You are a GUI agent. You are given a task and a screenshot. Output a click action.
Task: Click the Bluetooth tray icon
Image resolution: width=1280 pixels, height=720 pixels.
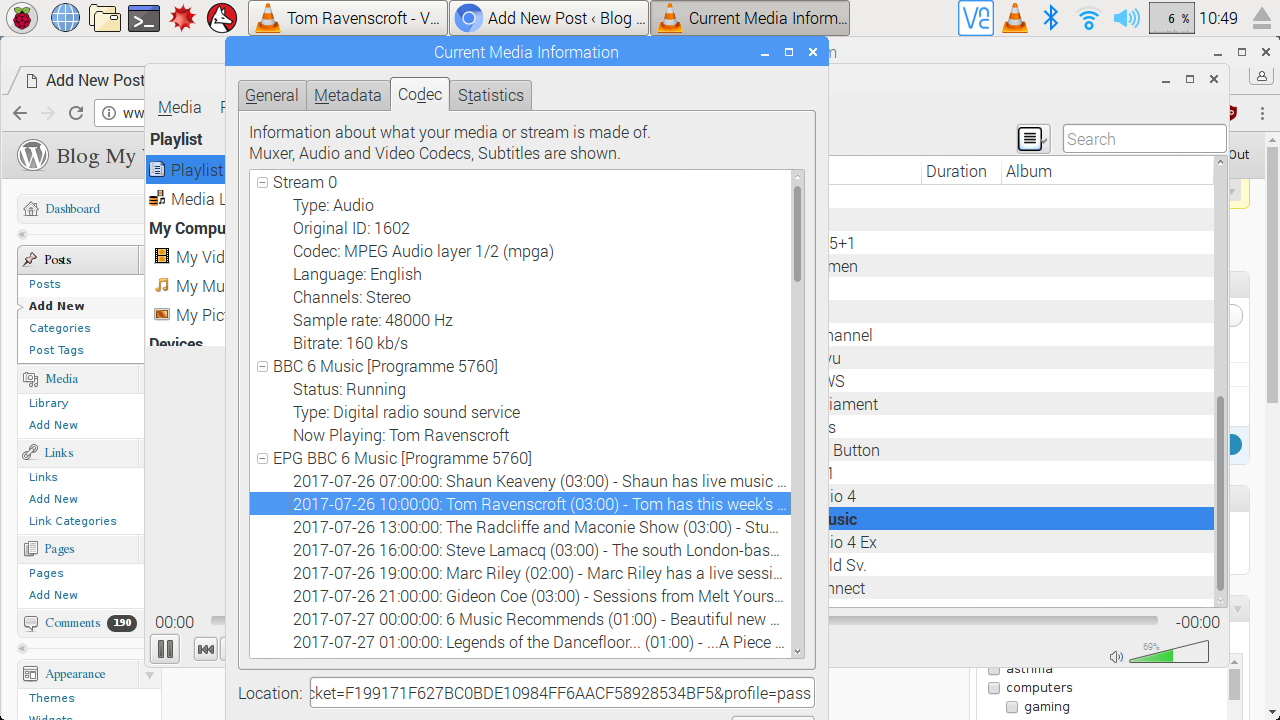tap(1051, 18)
